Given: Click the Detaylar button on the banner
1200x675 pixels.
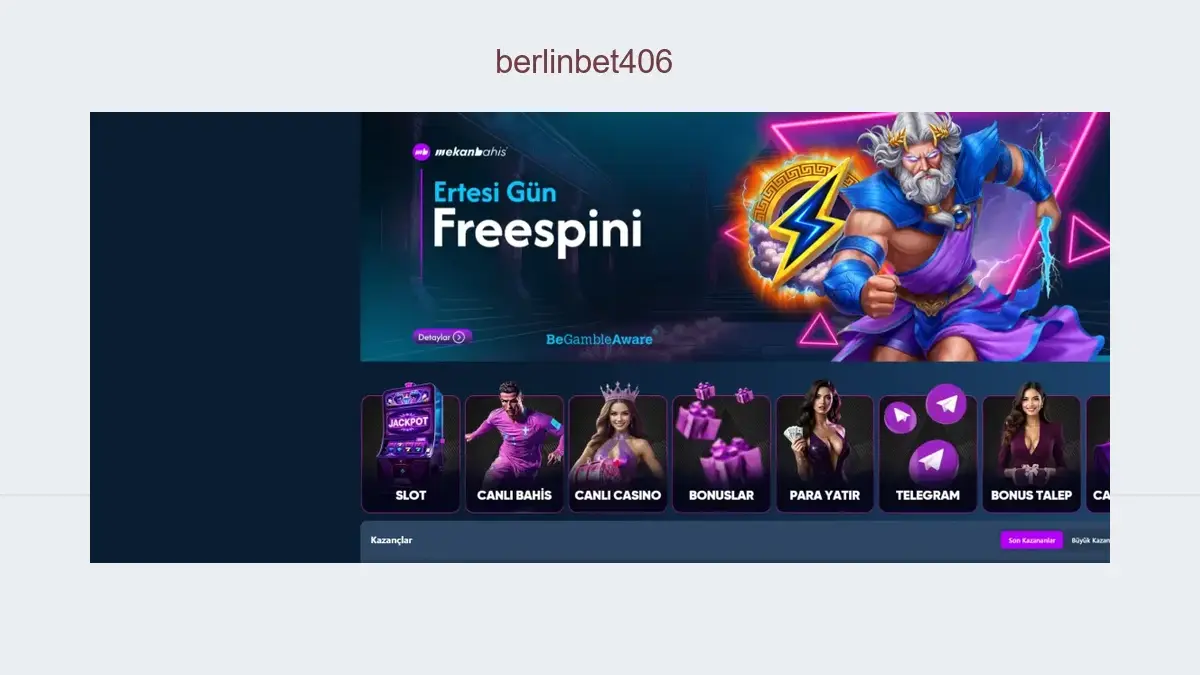Looking at the screenshot, I should tap(442, 337).
